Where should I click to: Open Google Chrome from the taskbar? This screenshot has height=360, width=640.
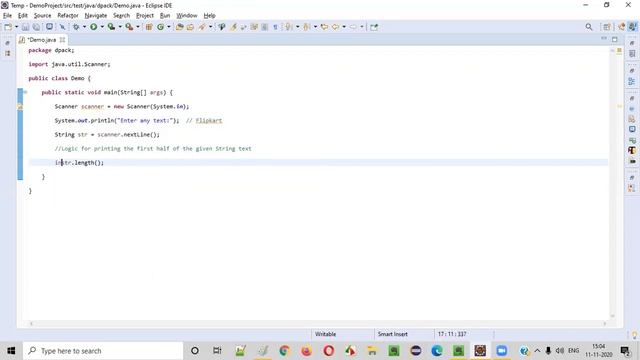(x=284, y=351)
